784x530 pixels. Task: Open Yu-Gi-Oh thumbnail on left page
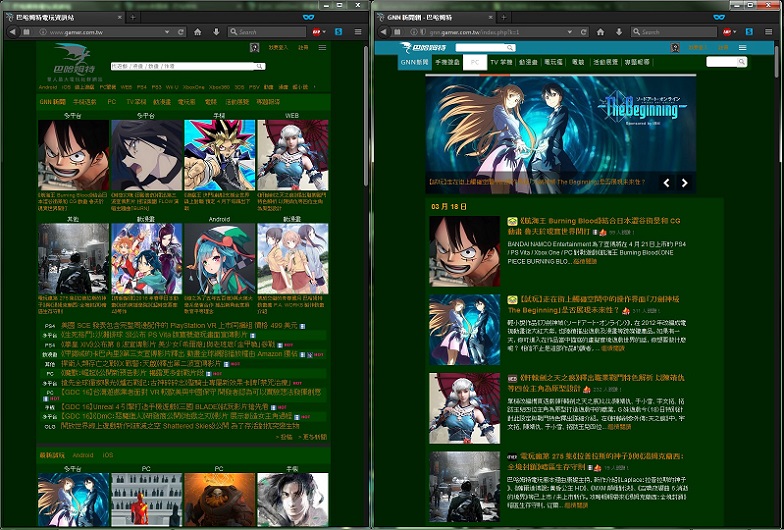pyautogui.click(x=220, y=155)
